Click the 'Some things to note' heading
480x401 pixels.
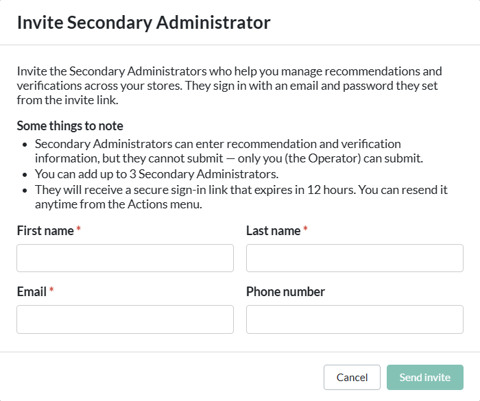pos(70,126)
